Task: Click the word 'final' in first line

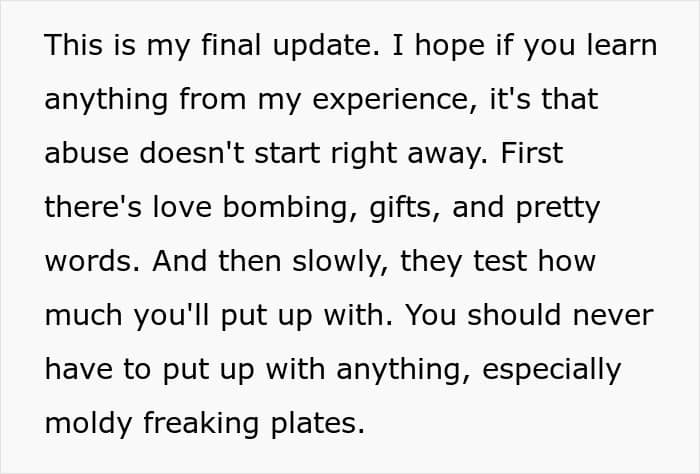Action: pyautogui.click(x=231, y=45)
